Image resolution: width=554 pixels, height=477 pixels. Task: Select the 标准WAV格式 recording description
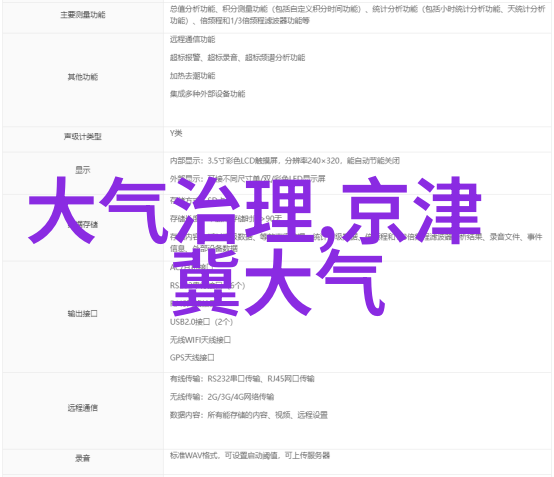[250, 455]
